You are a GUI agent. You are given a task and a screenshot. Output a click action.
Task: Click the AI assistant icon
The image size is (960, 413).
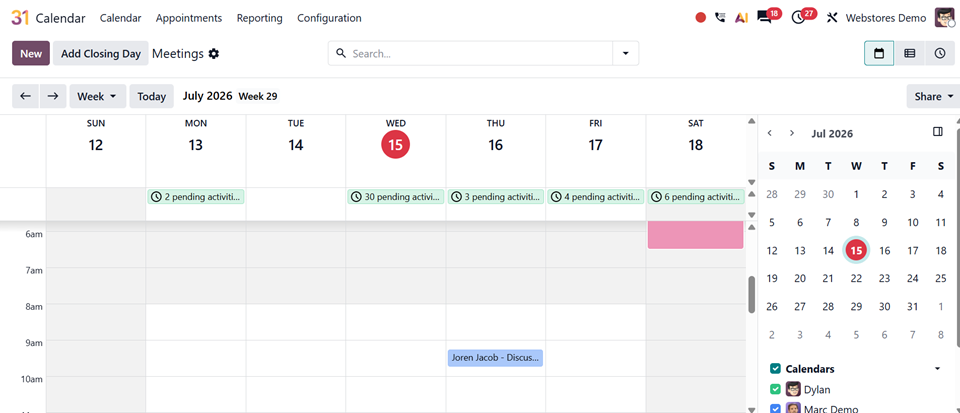(741, 18)
